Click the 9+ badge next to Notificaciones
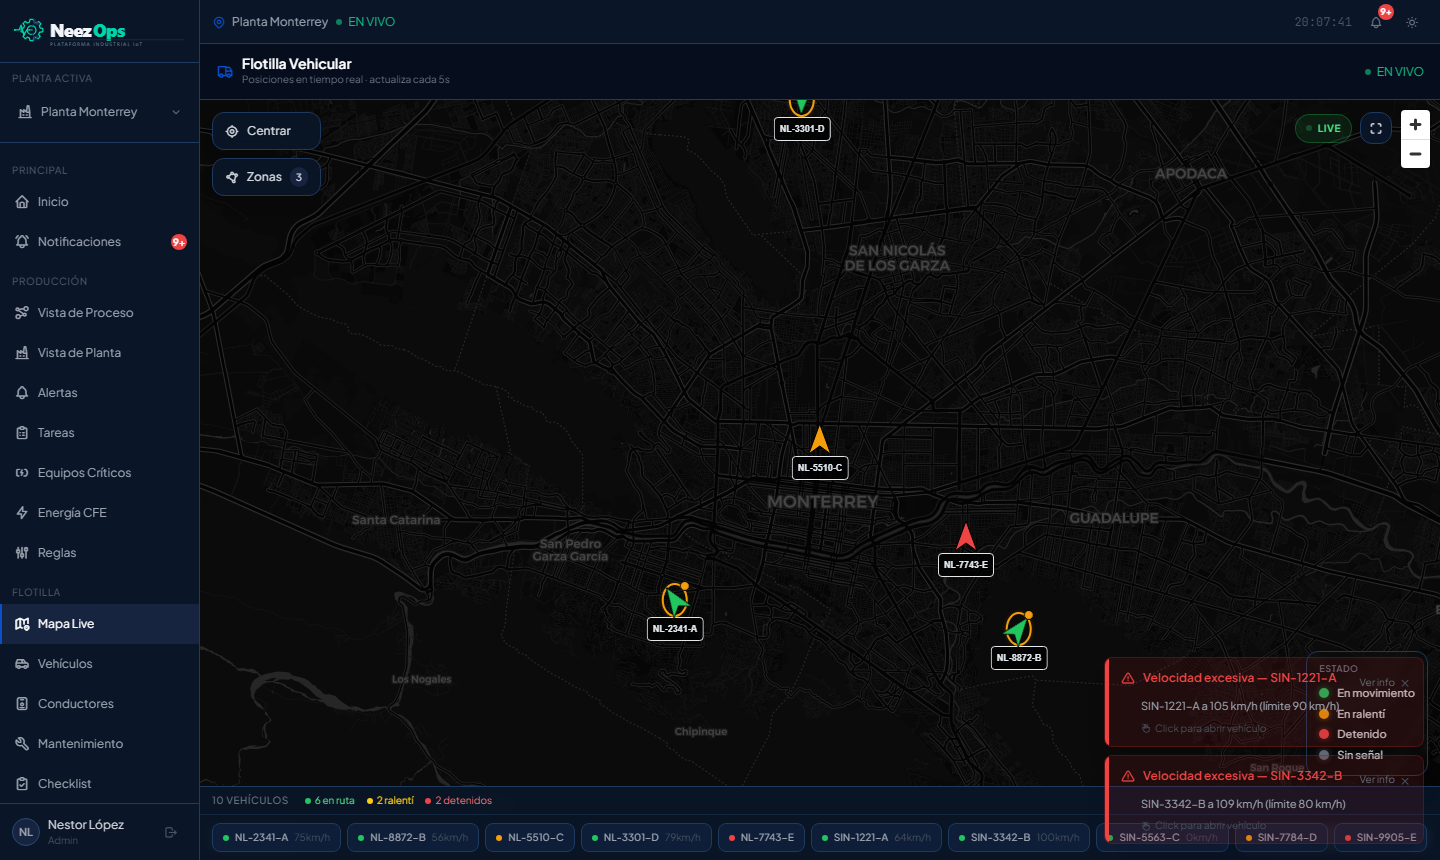Screen dimensions: 1440x860 click(x=179, y=242)
